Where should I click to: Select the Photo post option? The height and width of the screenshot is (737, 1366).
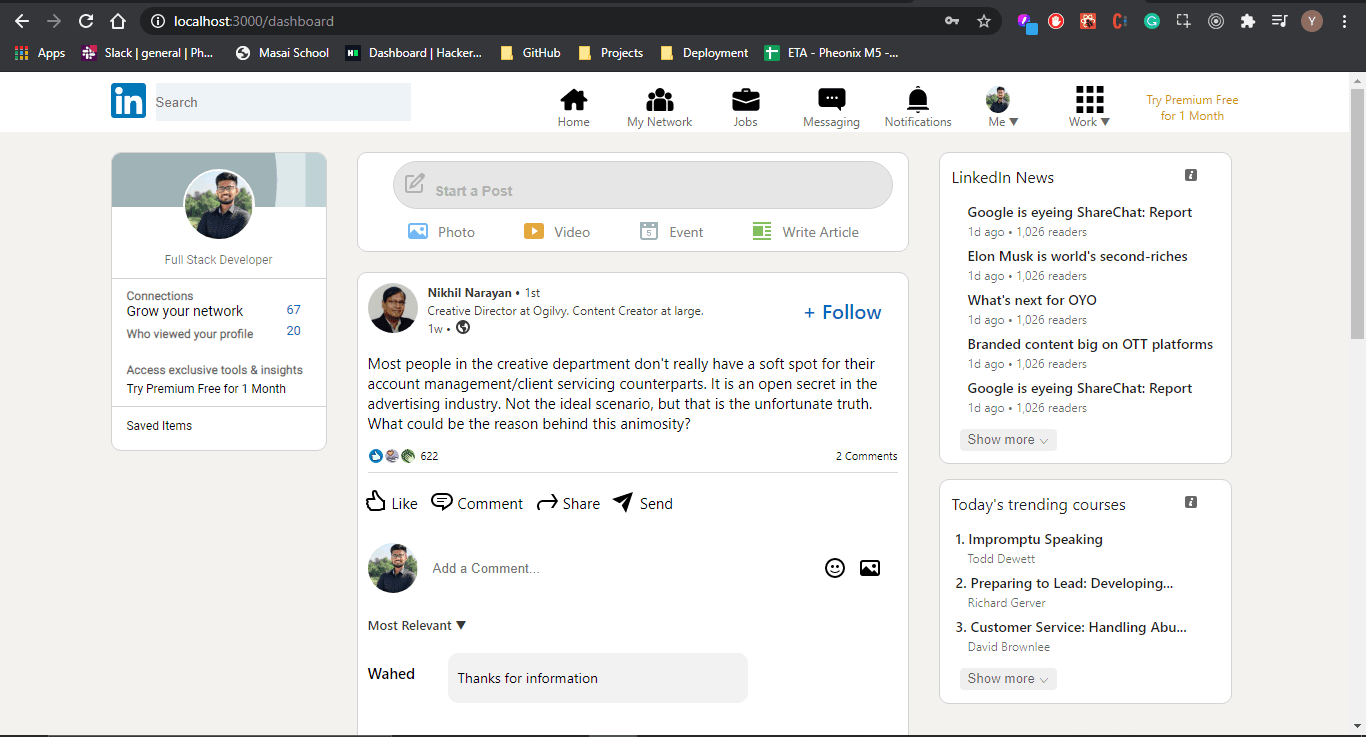point(441,232)
